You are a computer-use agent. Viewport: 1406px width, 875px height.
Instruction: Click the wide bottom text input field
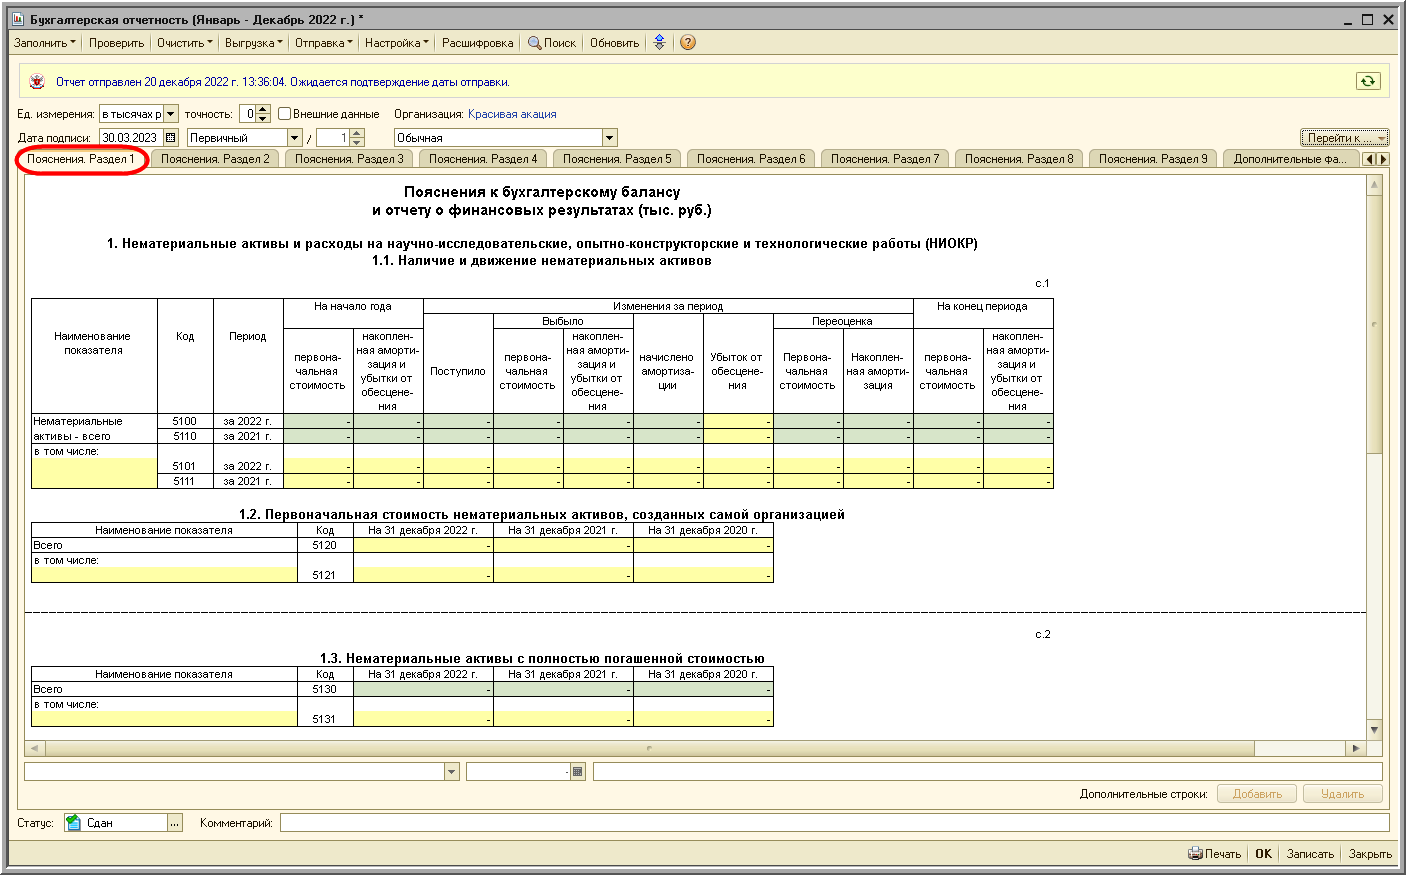(988, 772)
